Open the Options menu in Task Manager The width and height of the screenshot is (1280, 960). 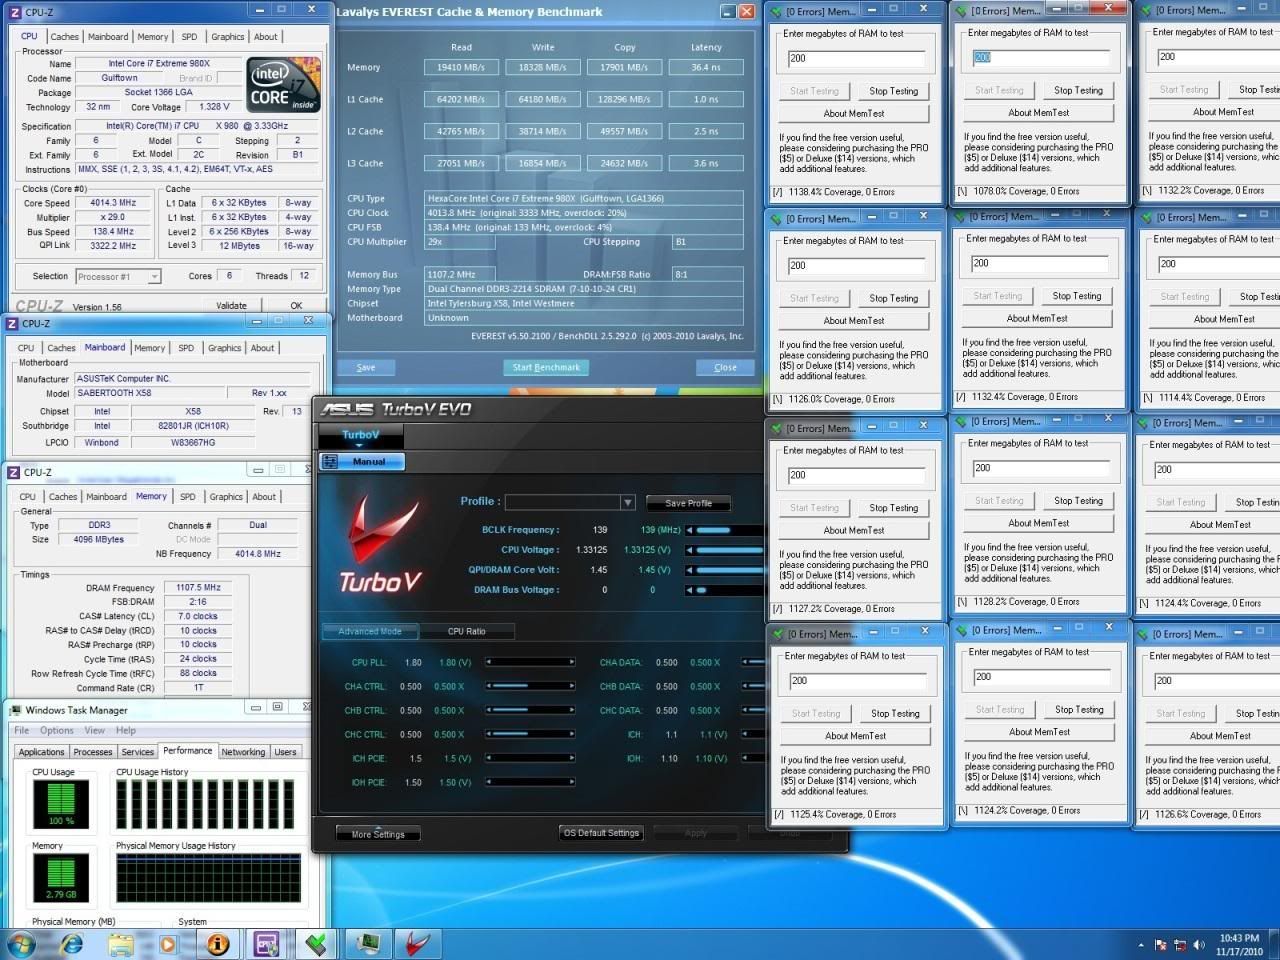pyautogui.click(x=57, y=730)
